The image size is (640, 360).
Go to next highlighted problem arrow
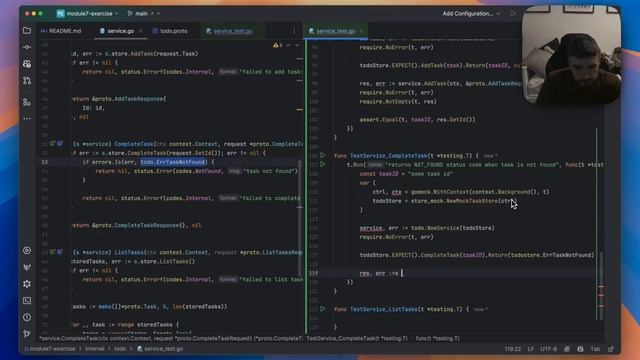[x=297, y=45]
